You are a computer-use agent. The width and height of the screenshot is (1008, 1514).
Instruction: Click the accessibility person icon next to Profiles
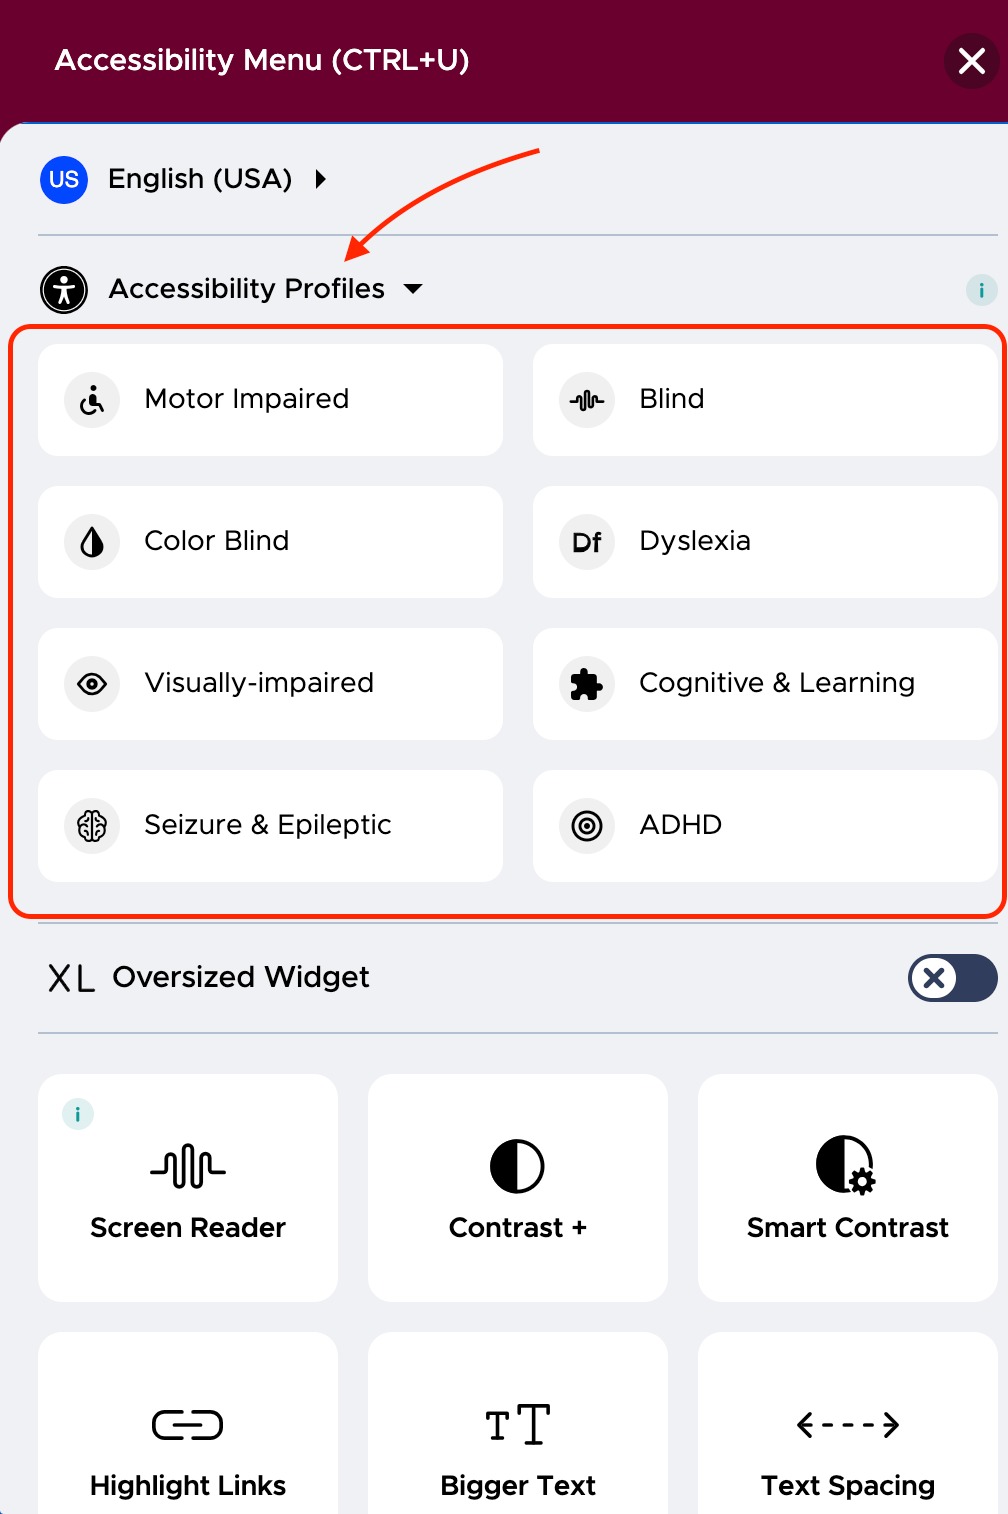click(x=63, y=289)
